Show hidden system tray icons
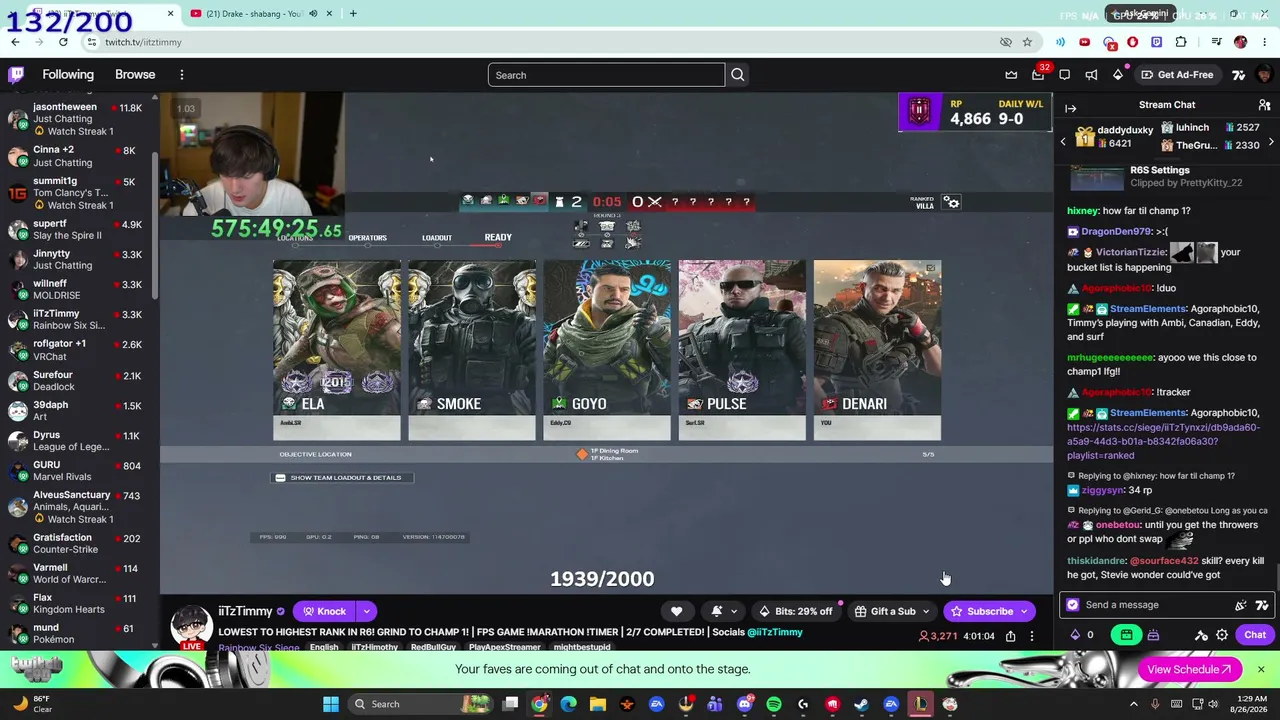 (x=1133, y=704)
